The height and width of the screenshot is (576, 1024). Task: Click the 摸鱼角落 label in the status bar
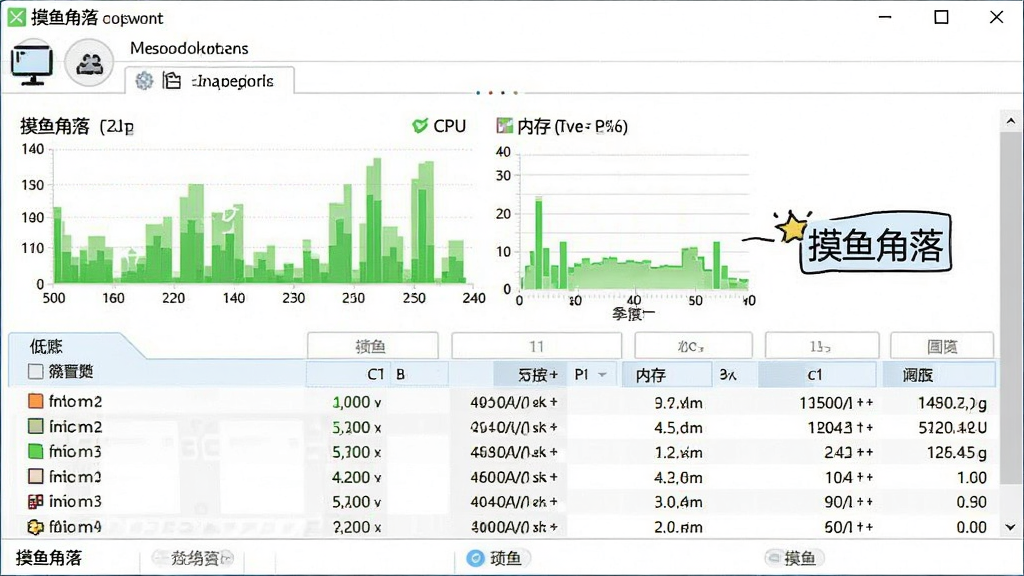tap(49, 558)
